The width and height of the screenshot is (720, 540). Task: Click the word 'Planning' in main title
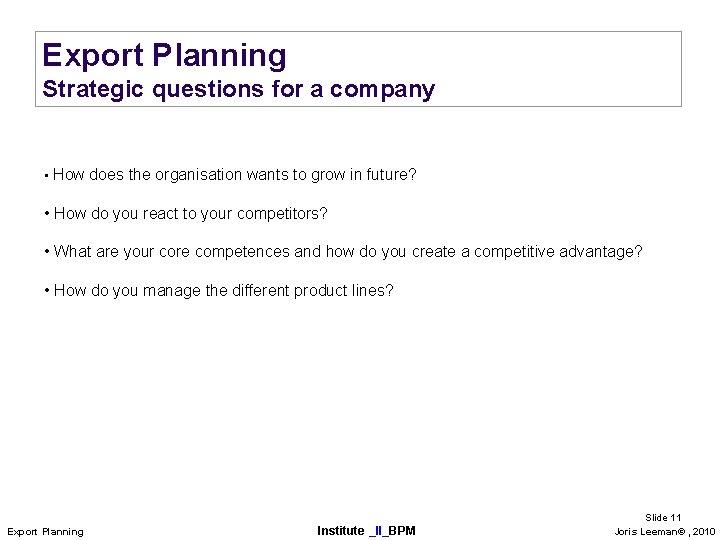point(219,56)
